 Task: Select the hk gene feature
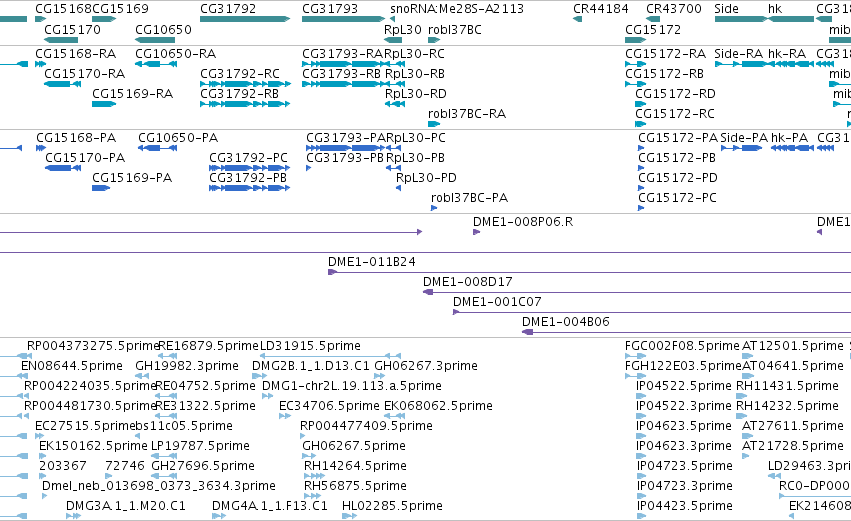click(791, 19)
